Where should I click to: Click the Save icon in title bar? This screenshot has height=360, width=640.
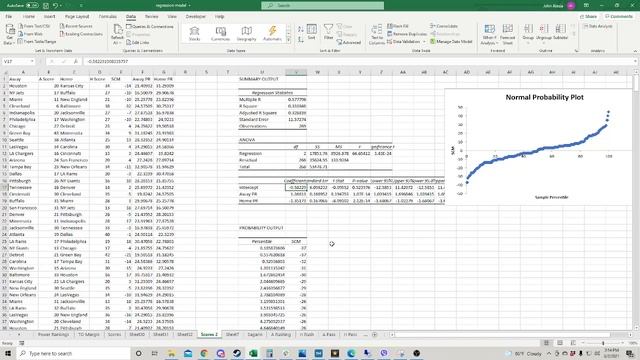click(46, 5)
